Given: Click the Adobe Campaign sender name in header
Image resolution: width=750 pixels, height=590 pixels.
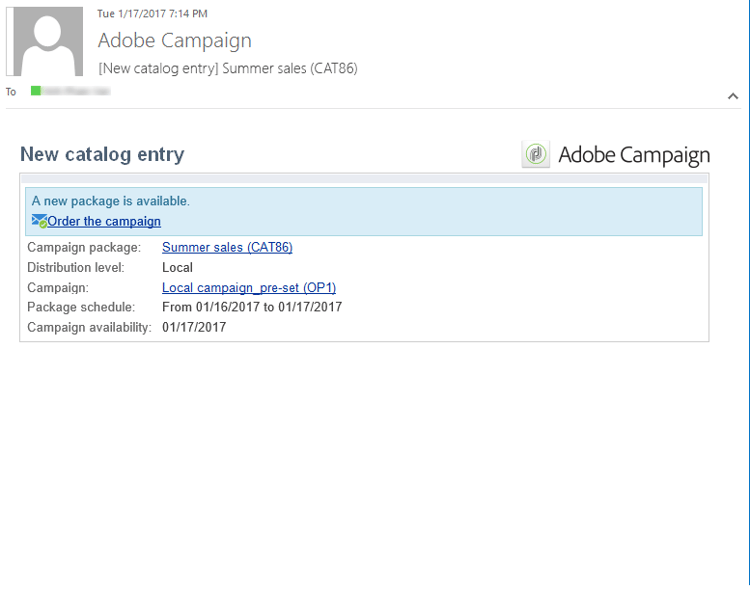Looking at the screenshot, I should 175,40.
